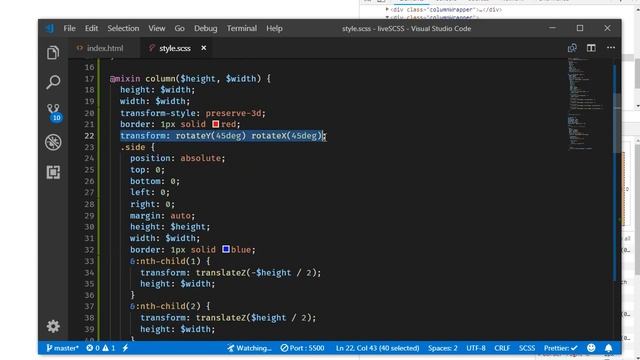Click 'transform: translateZ($height / 2);' line
The image size is (640, 360).
228,317
